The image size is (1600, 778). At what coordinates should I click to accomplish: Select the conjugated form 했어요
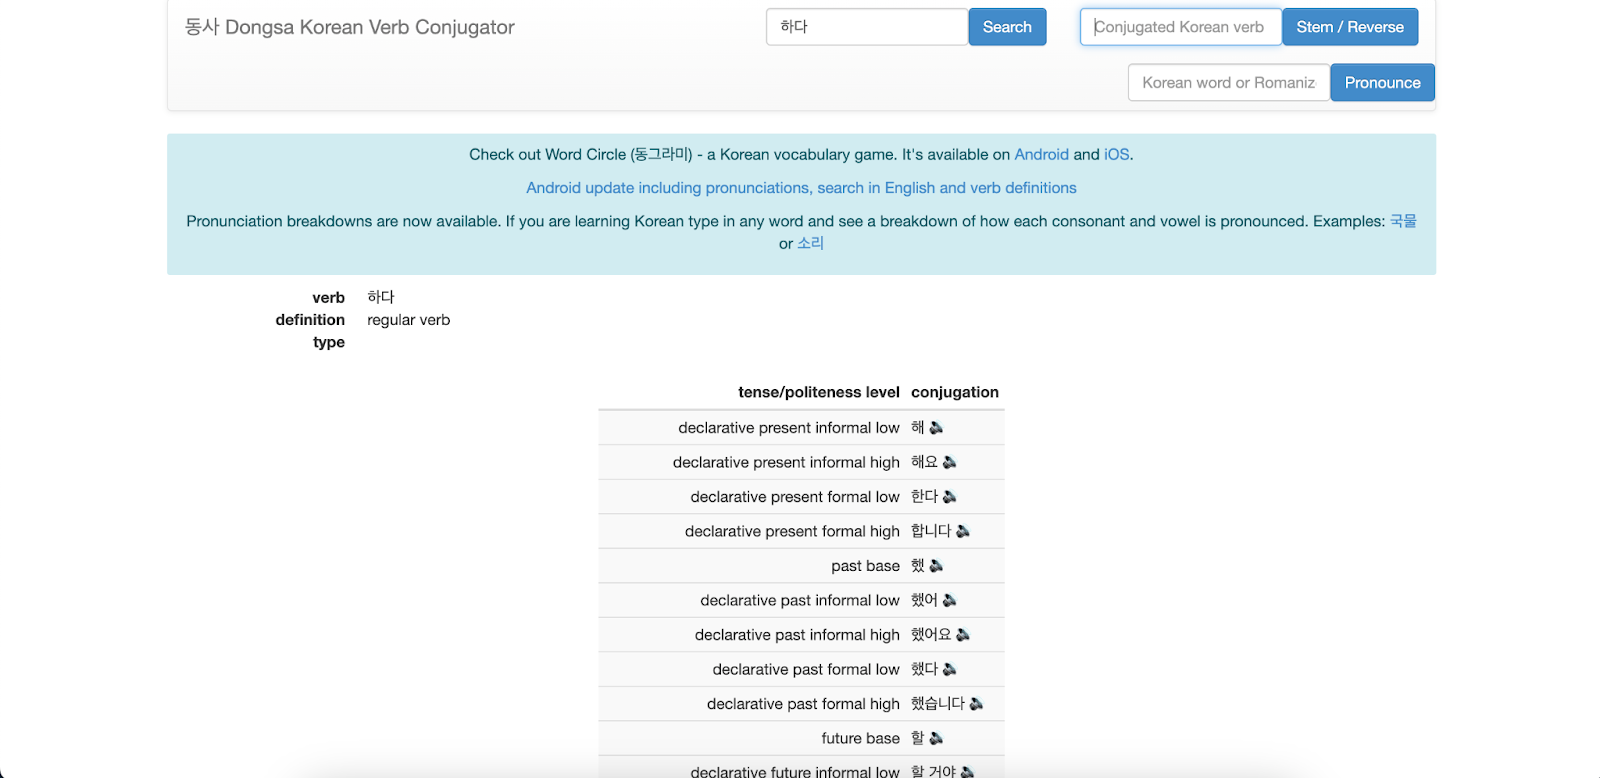point(931,635)
